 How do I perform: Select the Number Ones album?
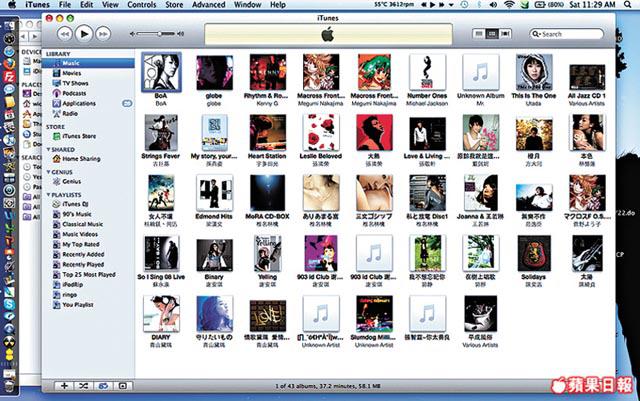[427, 73]
